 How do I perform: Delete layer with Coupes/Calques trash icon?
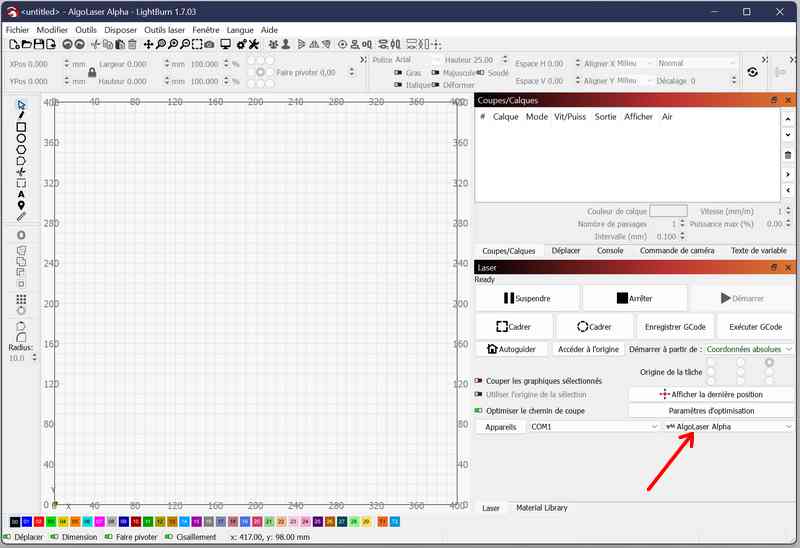point(788,155)
